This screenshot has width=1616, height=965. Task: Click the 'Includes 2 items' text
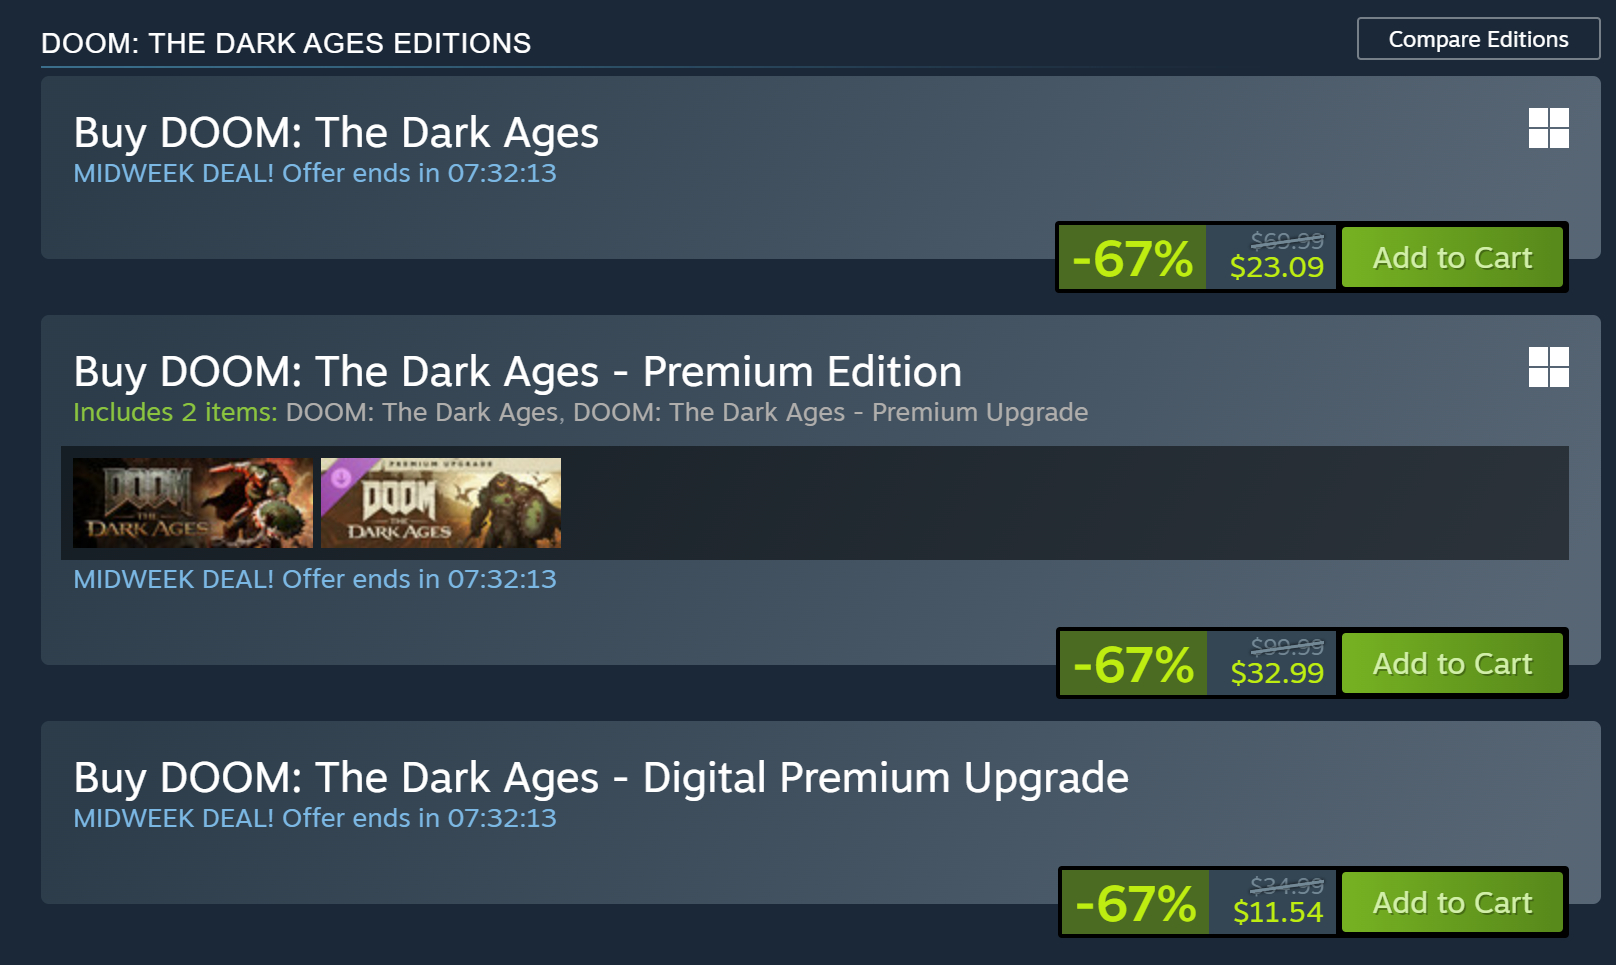click(175, 412)
